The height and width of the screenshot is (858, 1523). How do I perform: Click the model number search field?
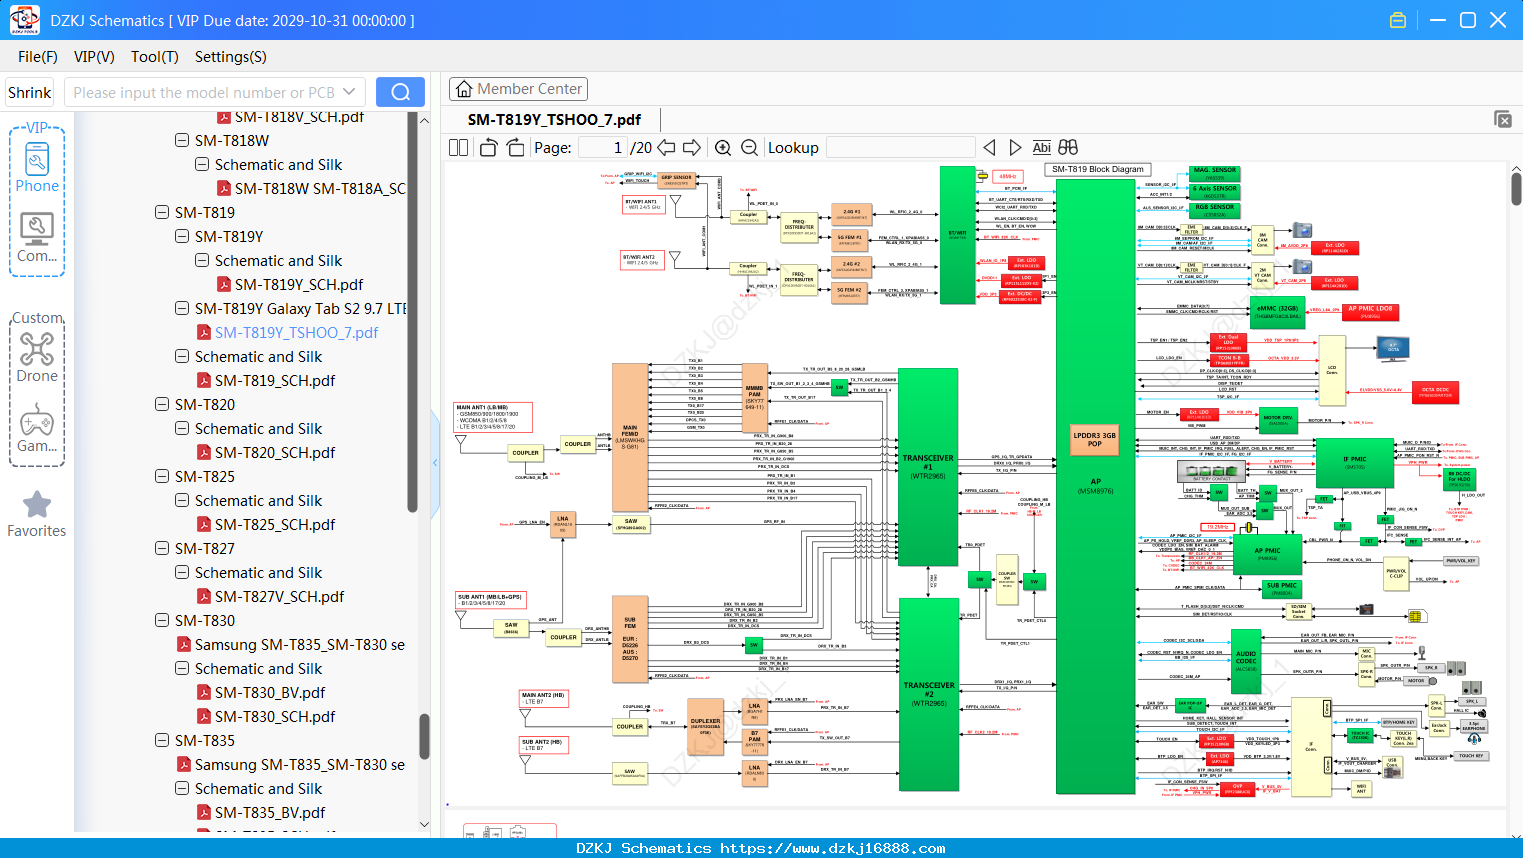pos(203,92)
